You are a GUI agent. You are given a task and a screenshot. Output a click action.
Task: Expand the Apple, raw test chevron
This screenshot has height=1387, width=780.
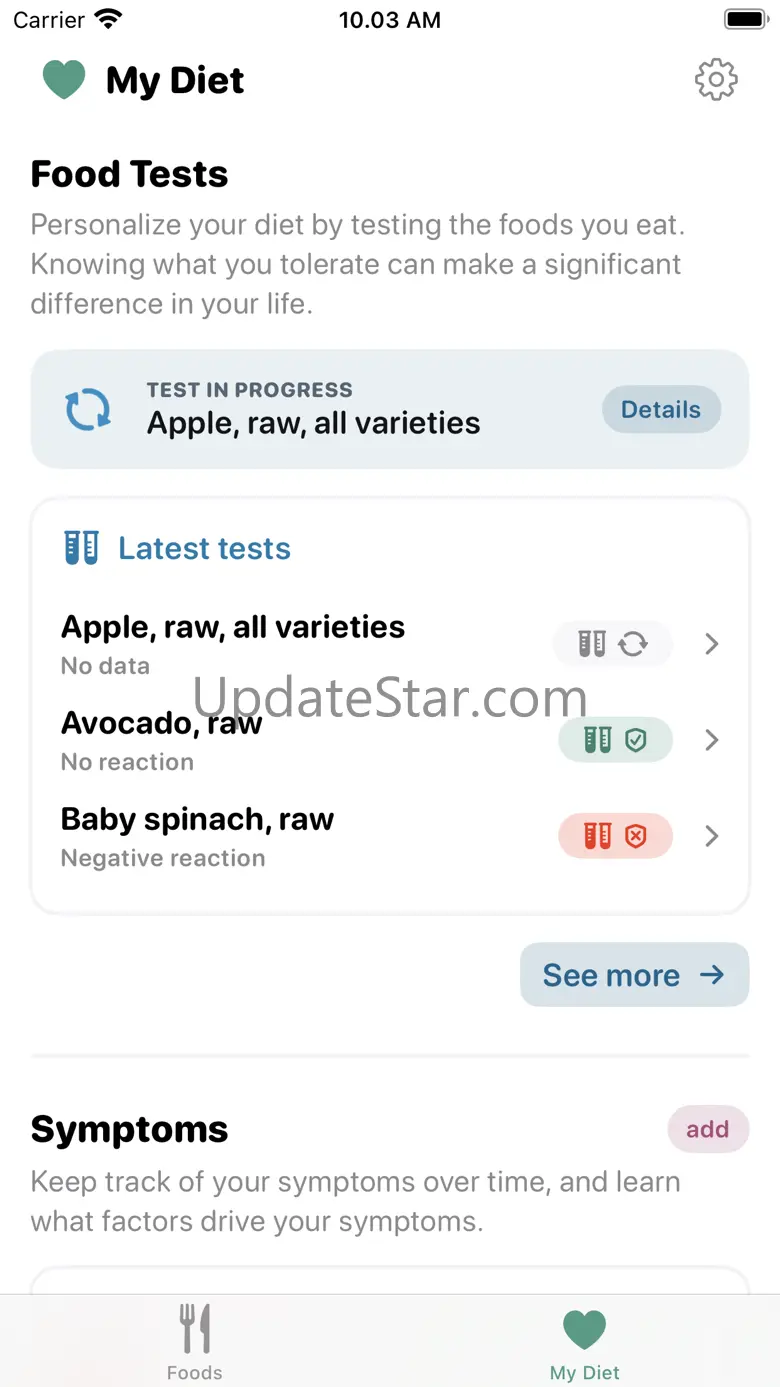(712, 644)
